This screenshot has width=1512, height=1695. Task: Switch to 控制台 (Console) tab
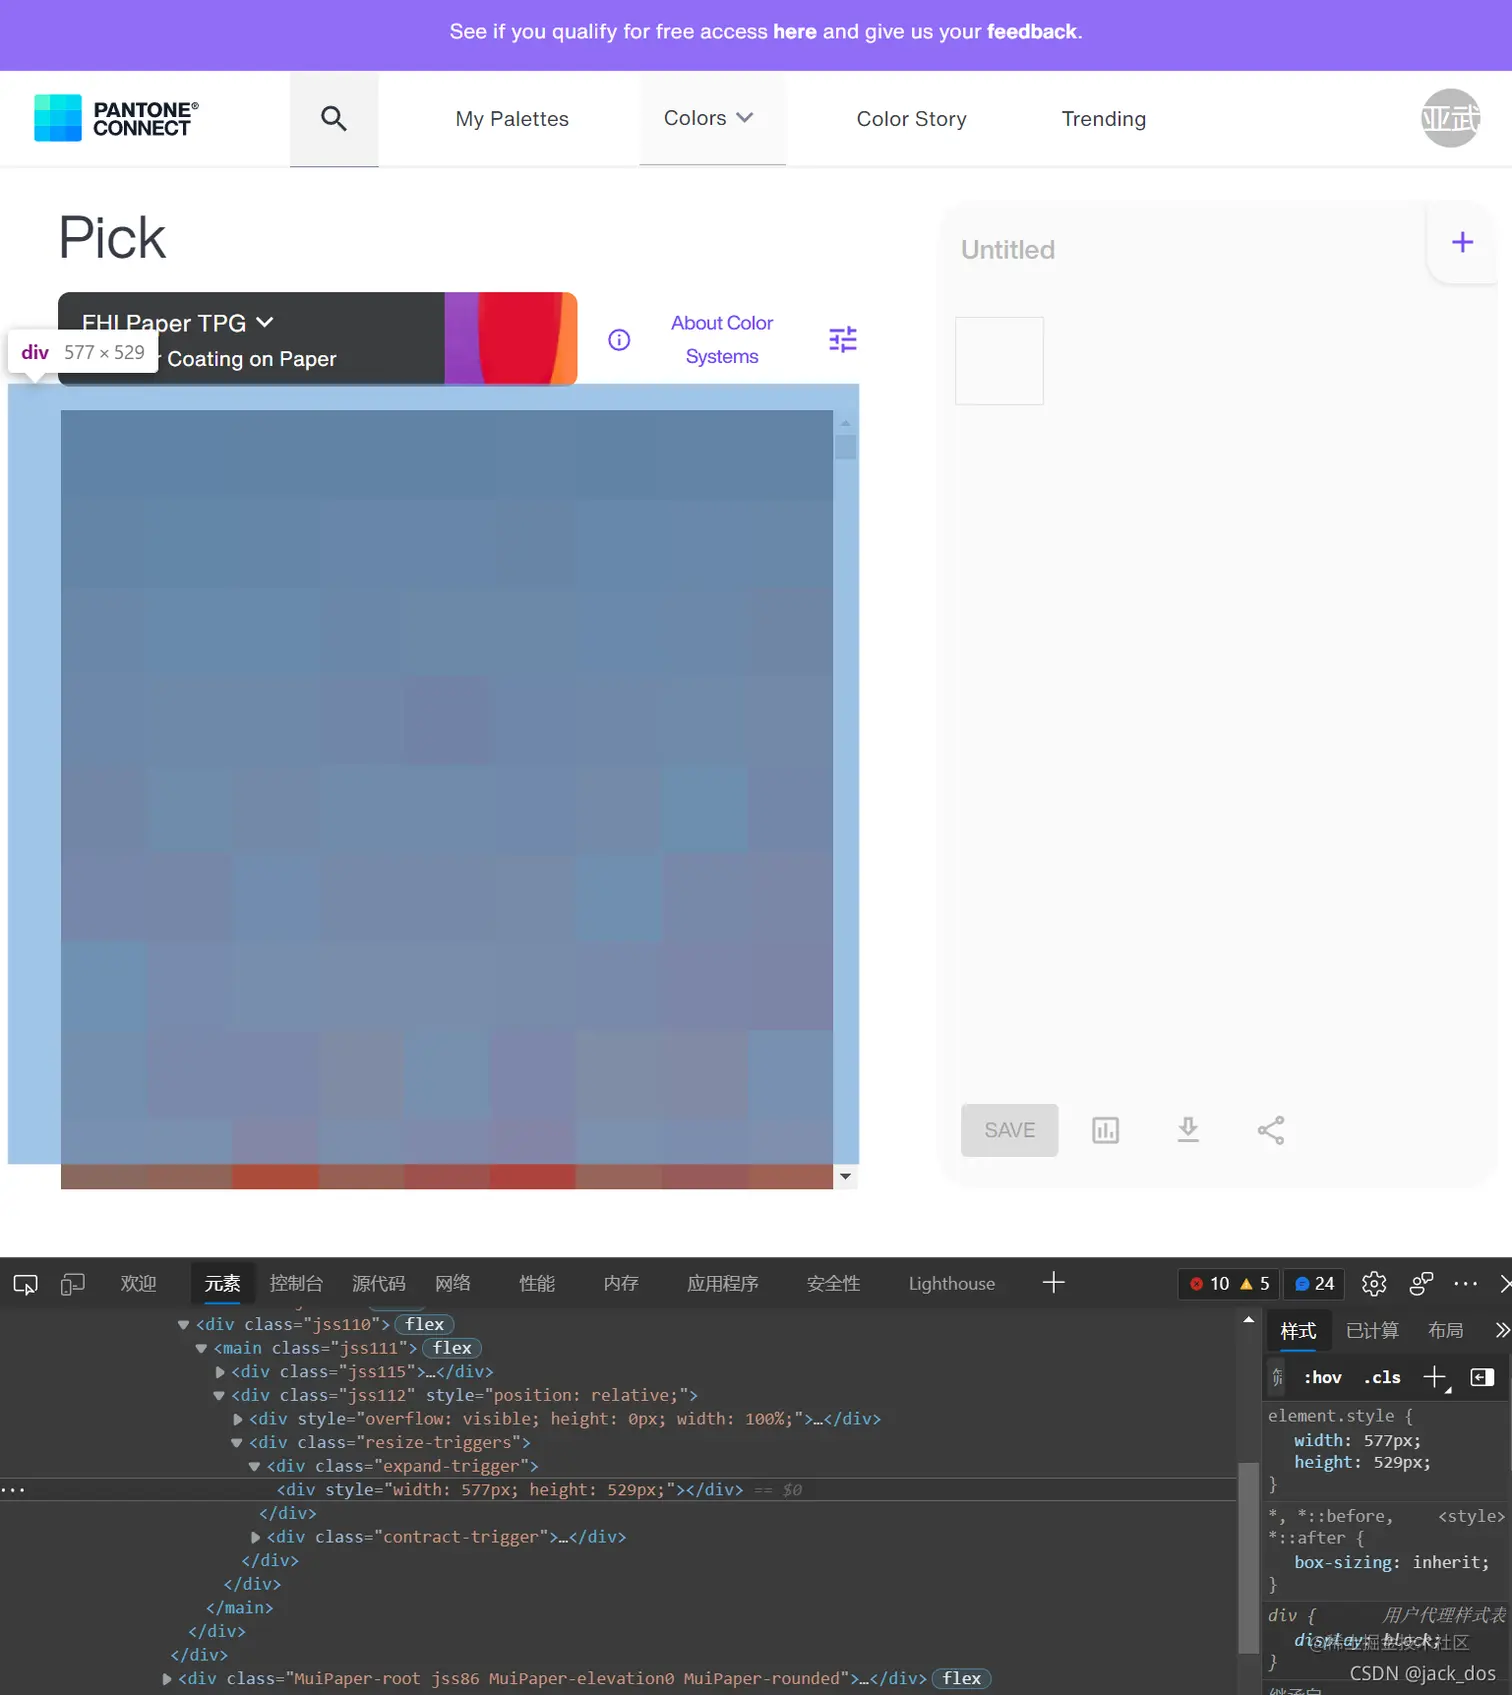click(x=296, y=1284)
